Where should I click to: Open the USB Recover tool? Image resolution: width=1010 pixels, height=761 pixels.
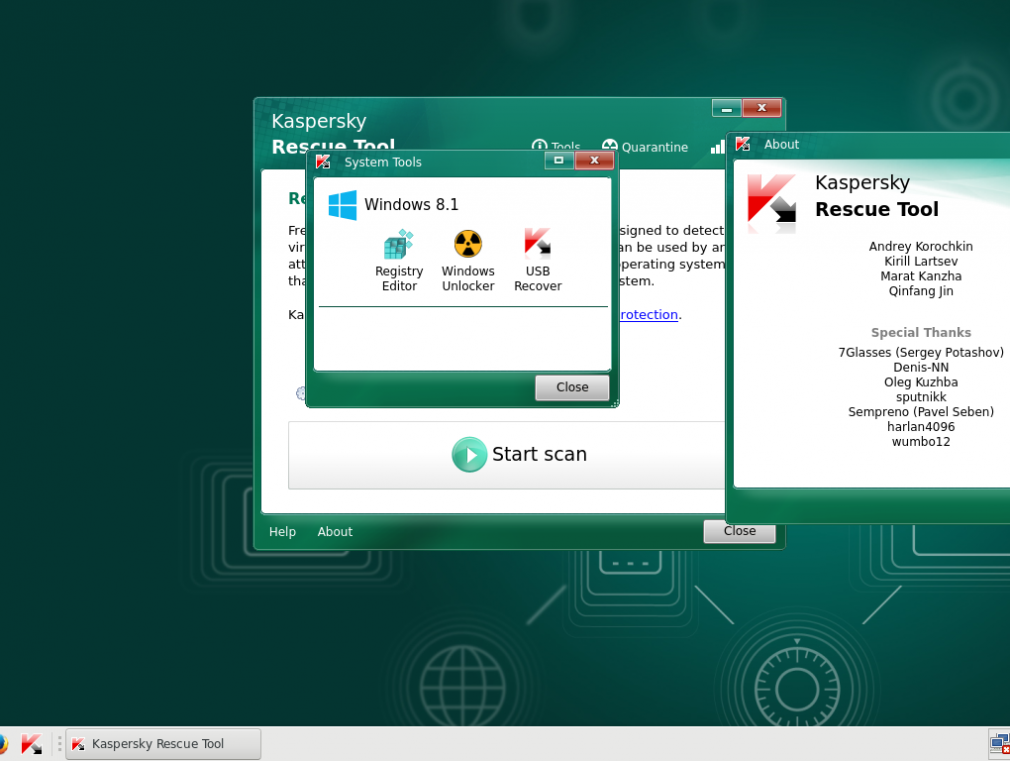[537, 261]
